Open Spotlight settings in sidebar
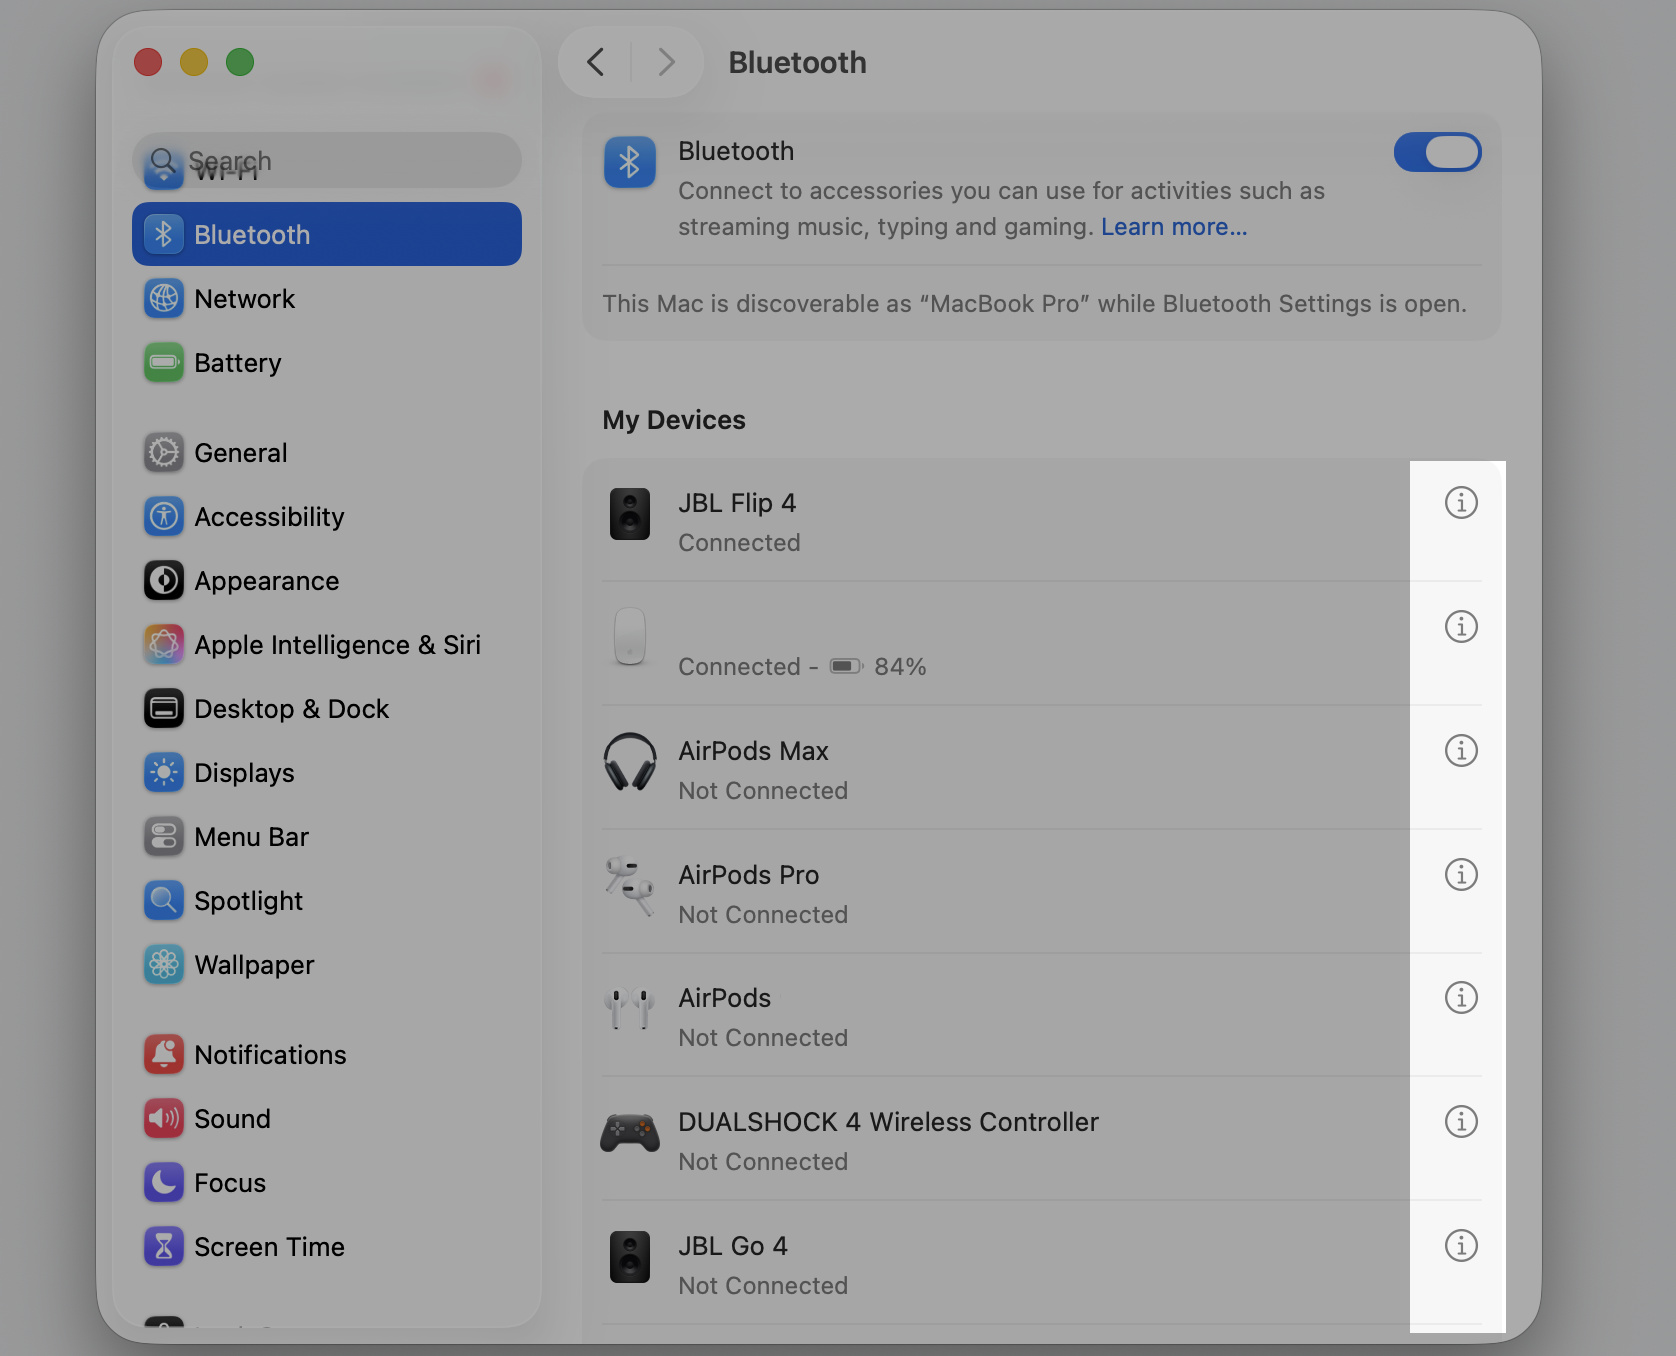Image resolution: width=1676 pixels, height=1356 pixels. click(327, 900)
